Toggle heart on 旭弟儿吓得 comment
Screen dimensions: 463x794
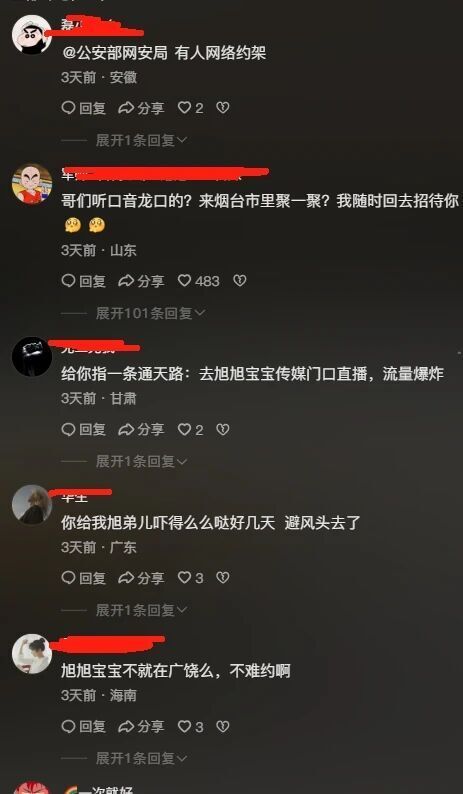coord(191,578)
